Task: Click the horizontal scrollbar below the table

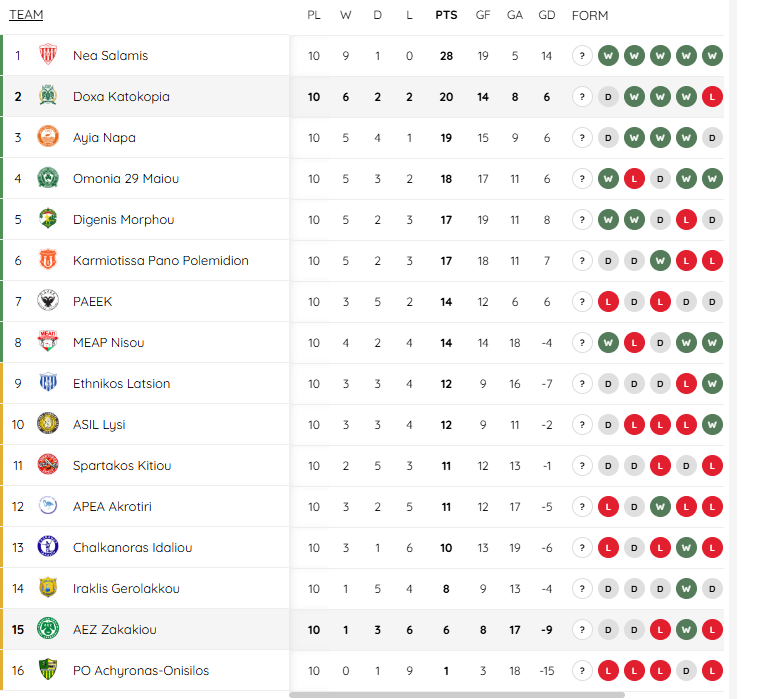Action: (x=457, y=694)
